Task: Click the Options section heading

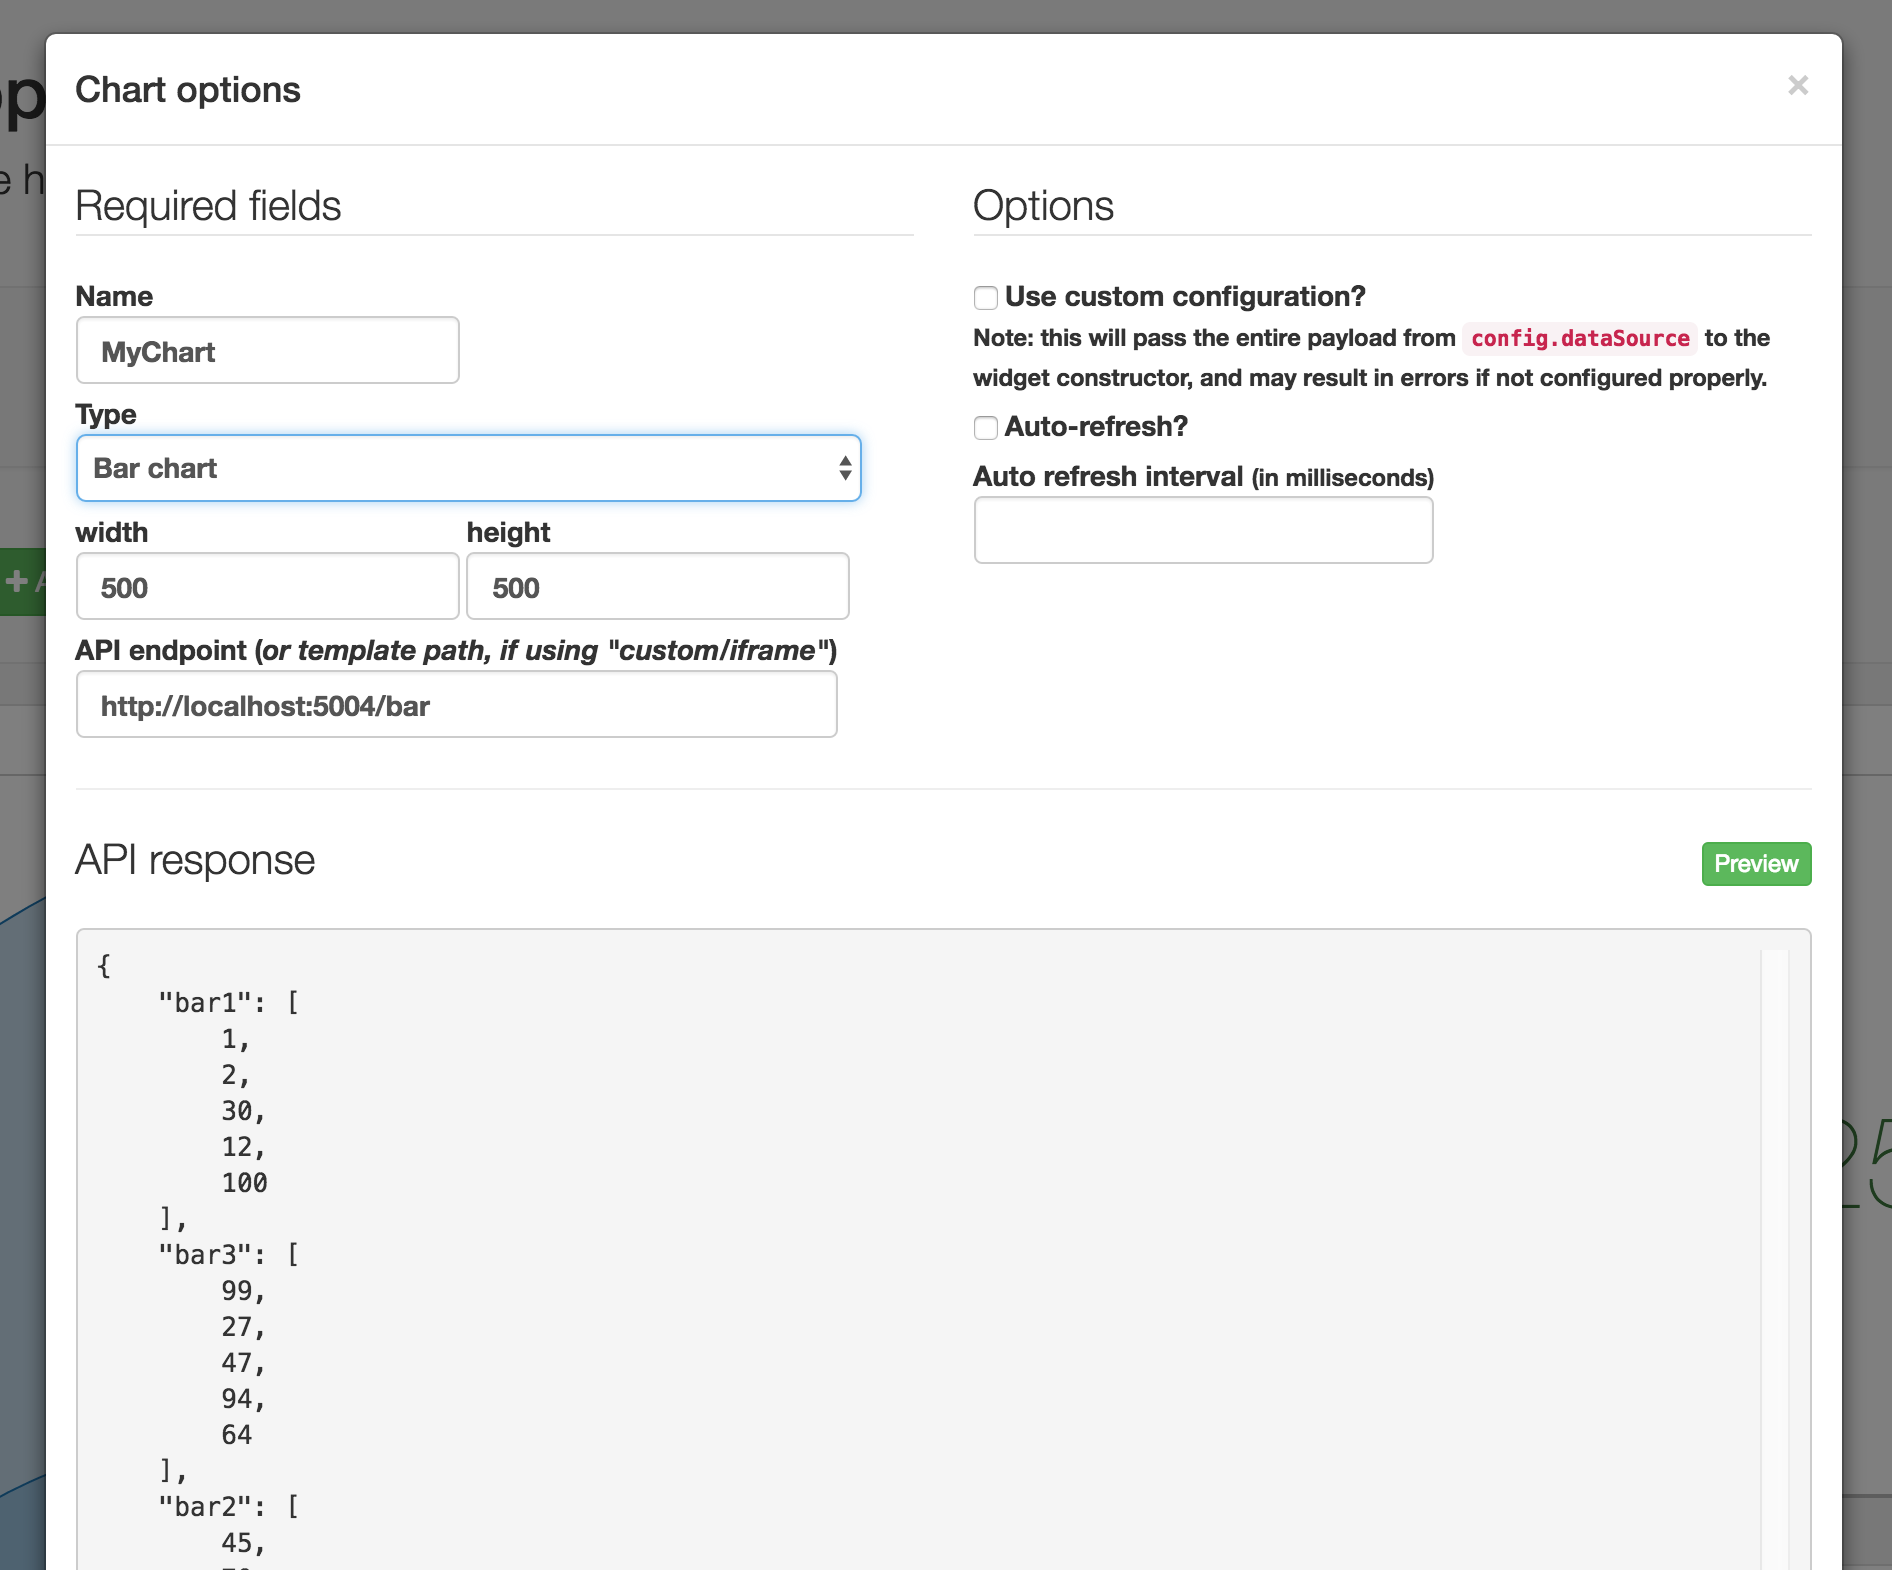Action: (x=1043, y=206)
